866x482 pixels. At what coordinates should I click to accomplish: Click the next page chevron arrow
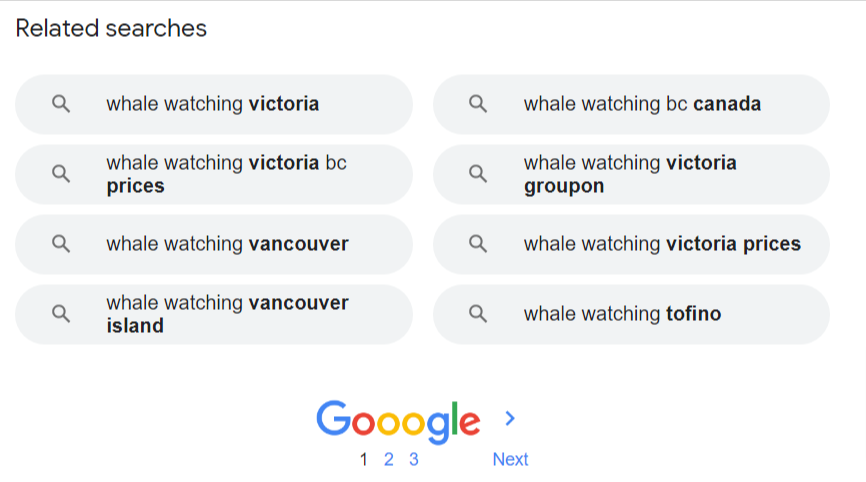point(510,419)
